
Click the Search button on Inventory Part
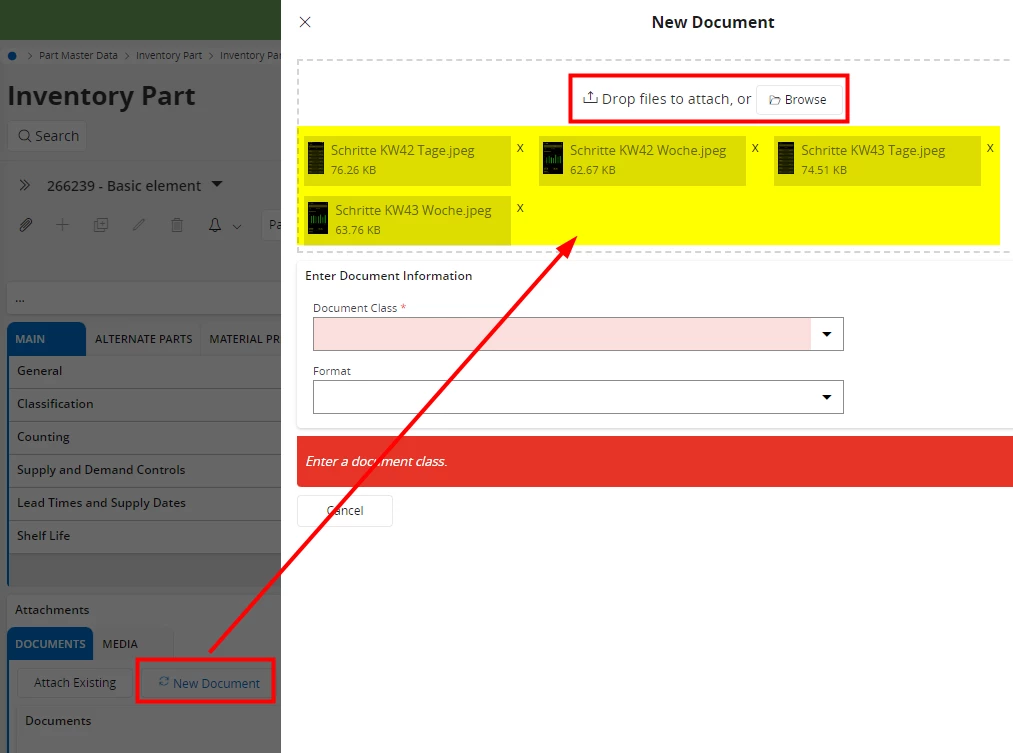click(47, 136)
